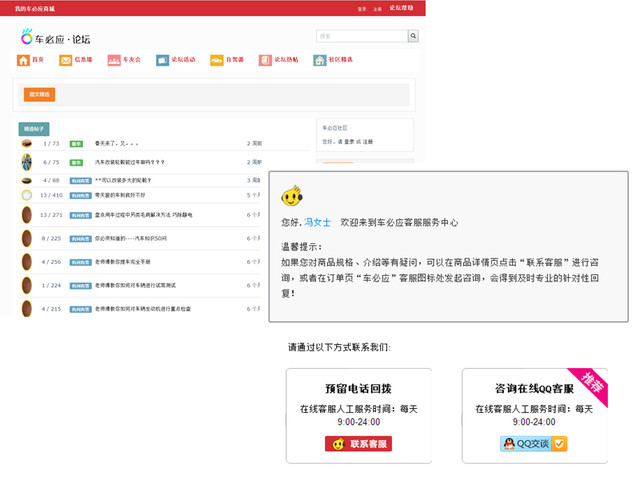Open post 汽车改装轮毂能过年审吗？？？
640x480 pixels.
tap(129, 162)
